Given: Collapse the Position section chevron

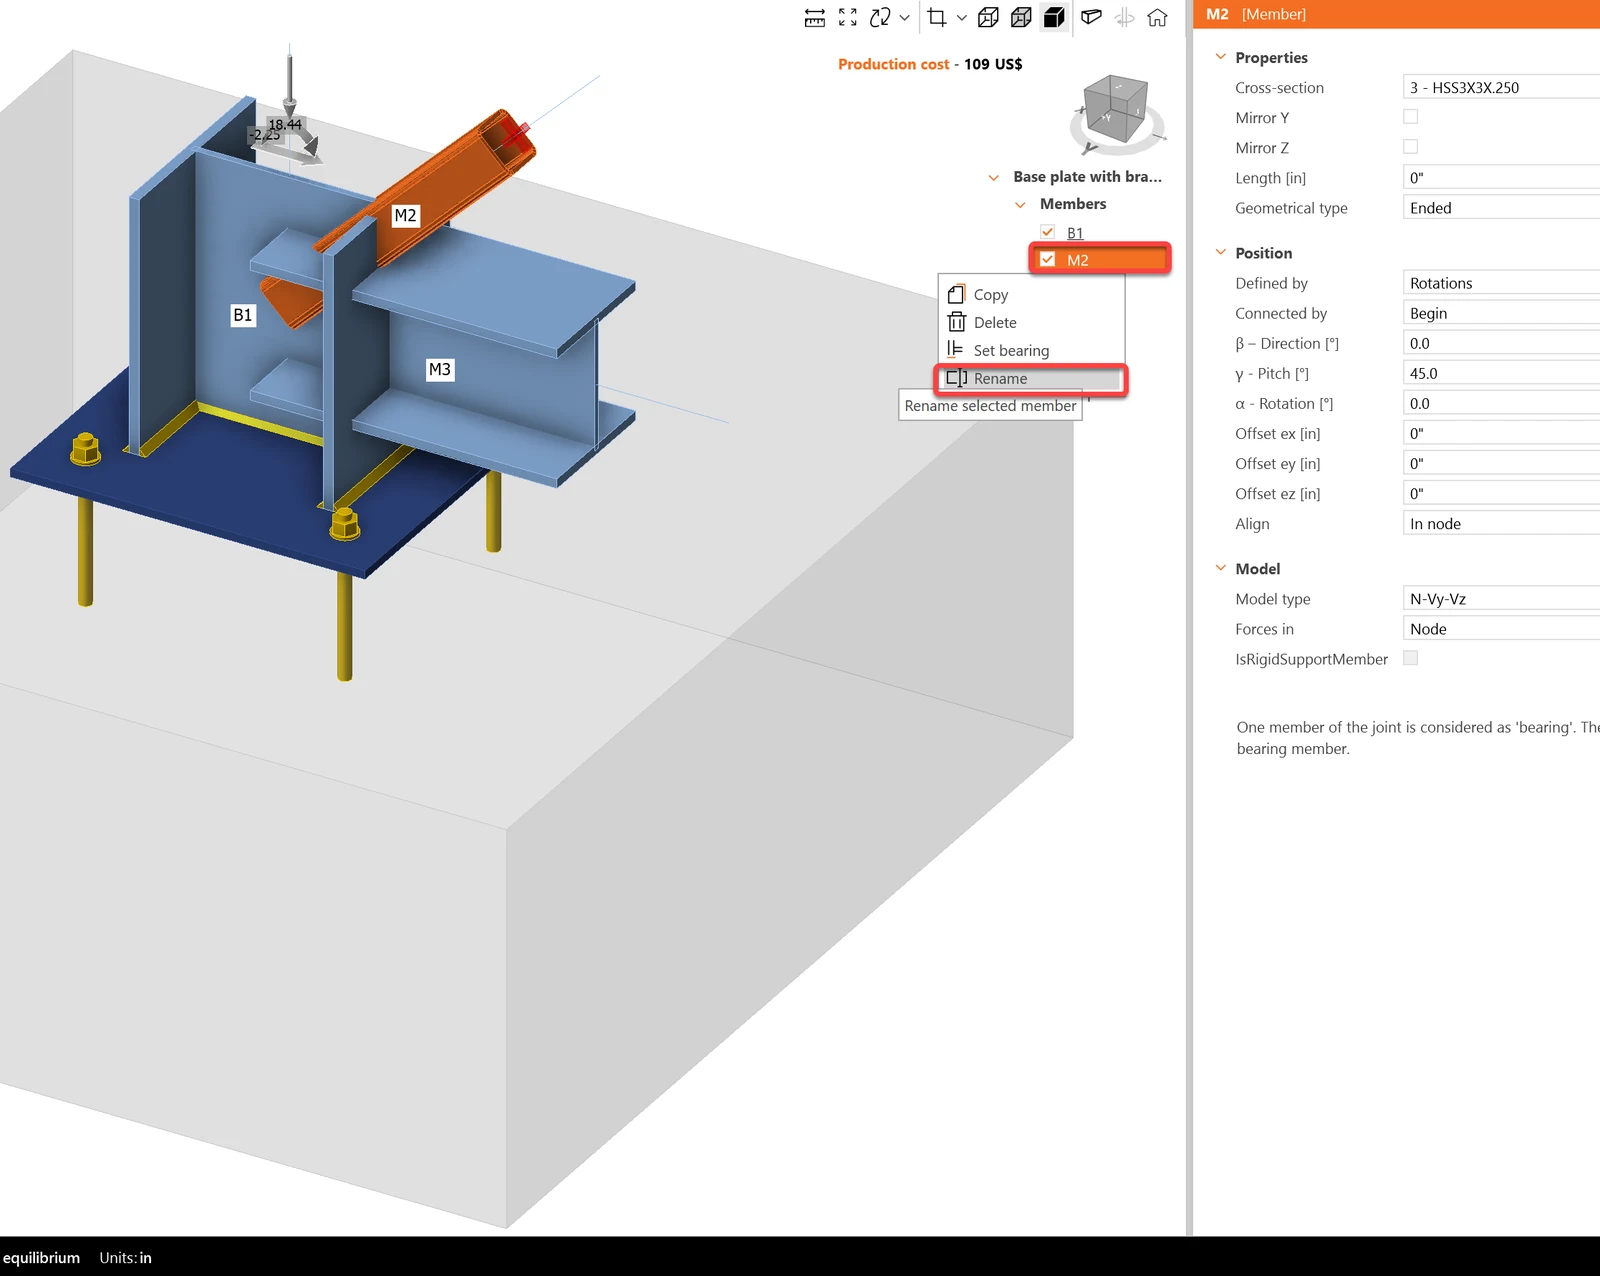Looking at the screenshot, I should [1220, 252].
